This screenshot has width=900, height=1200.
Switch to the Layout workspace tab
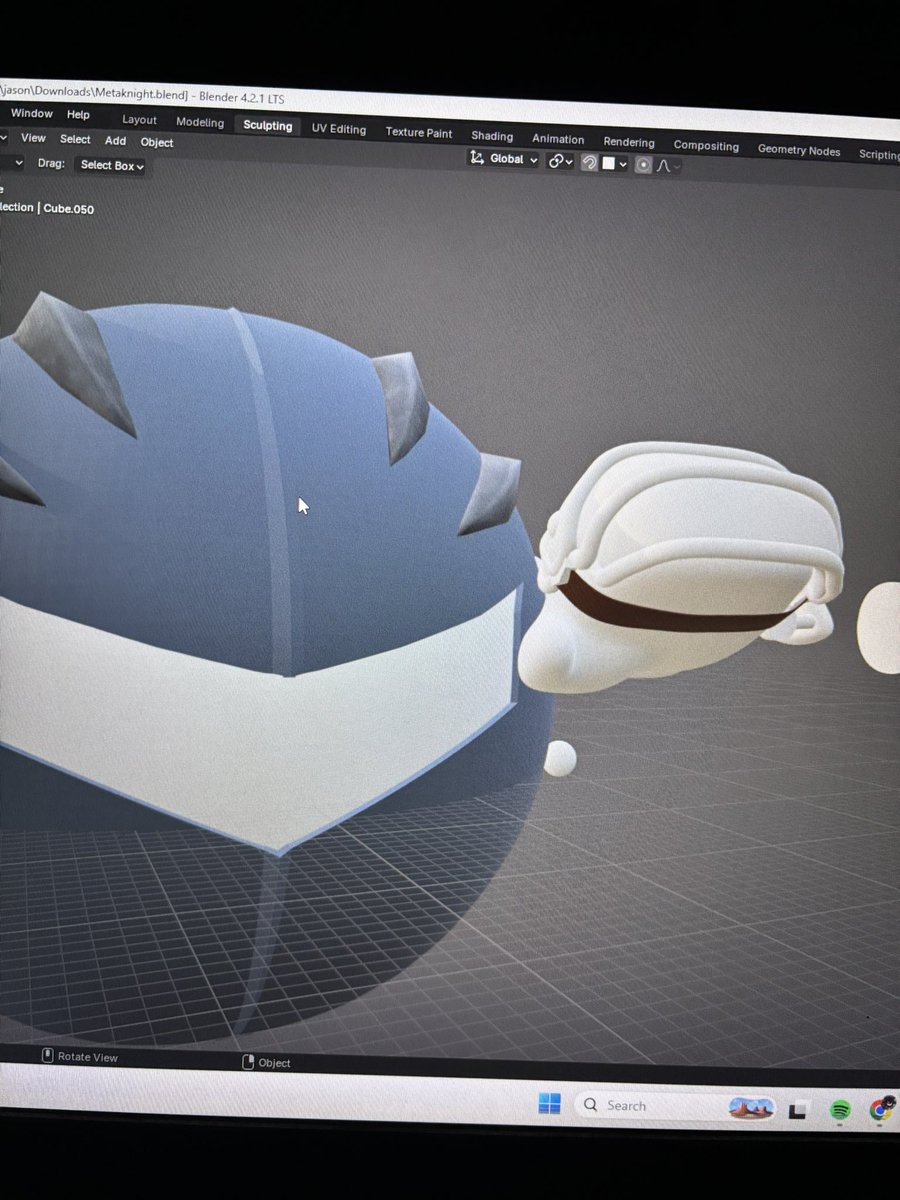click(139, 120)
